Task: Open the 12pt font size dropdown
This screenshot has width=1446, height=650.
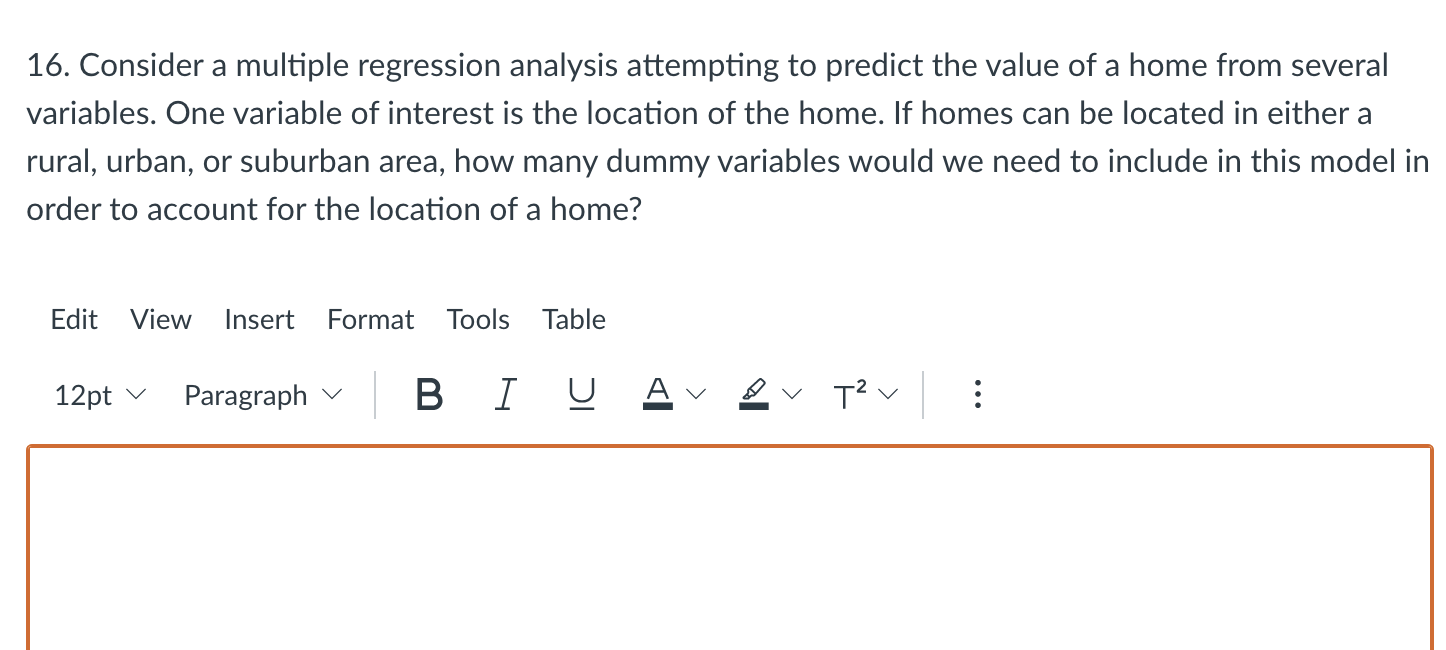Action: 98,395
